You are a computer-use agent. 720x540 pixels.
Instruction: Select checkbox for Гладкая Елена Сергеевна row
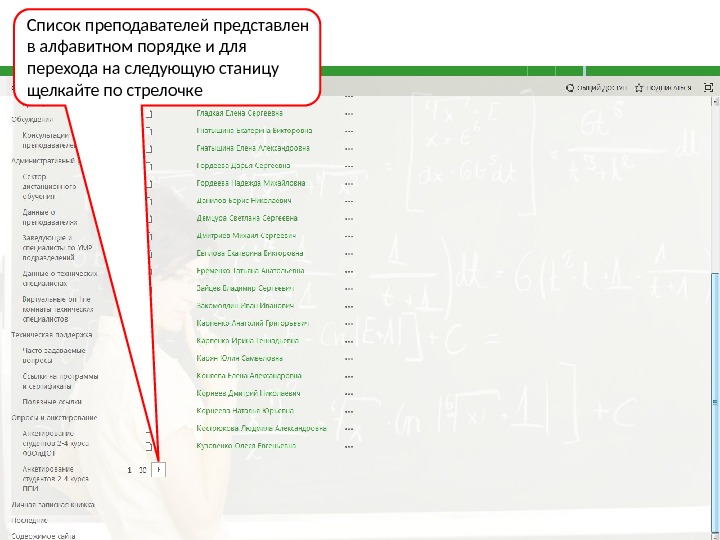tap(149, 113)
